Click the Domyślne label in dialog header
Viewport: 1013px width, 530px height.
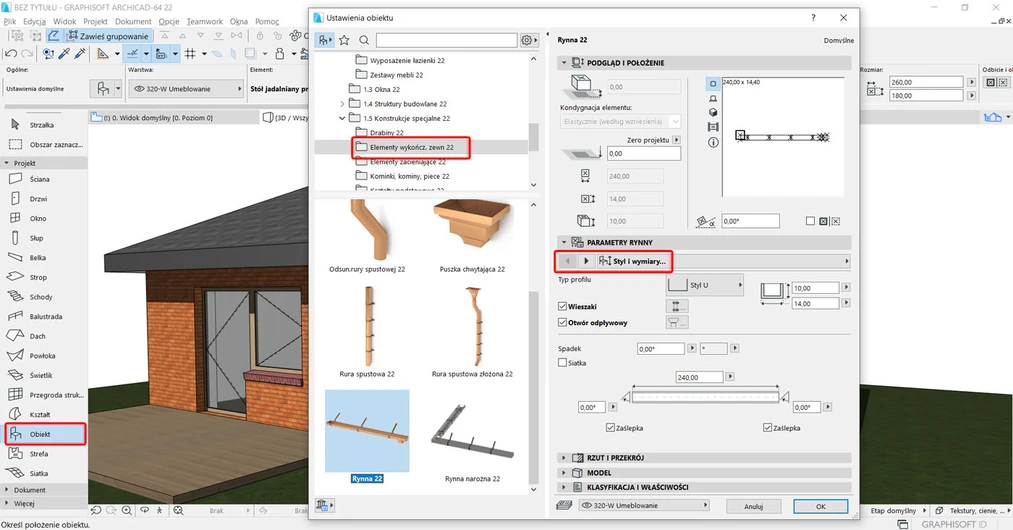pyautogui.click(x=839, y=40)
